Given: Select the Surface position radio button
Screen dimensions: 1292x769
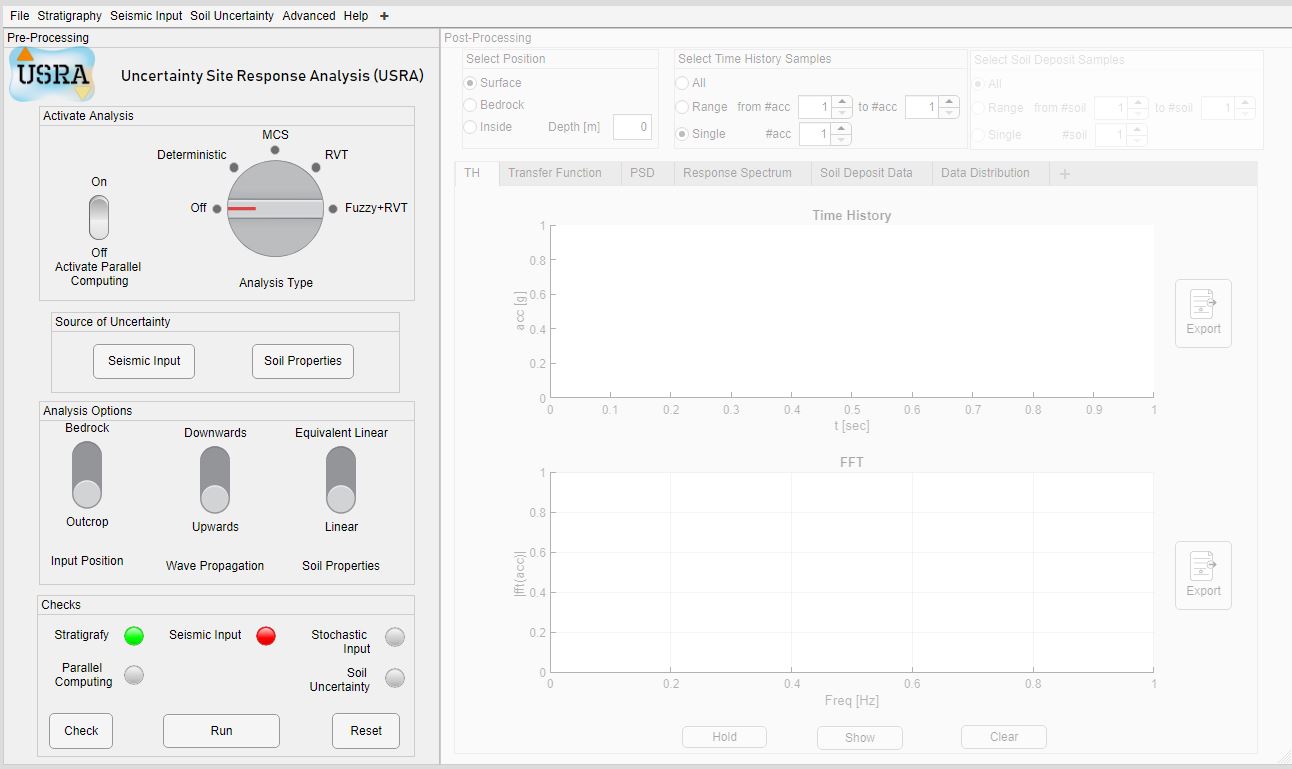Looking at the screenshot, I should 470,83.
